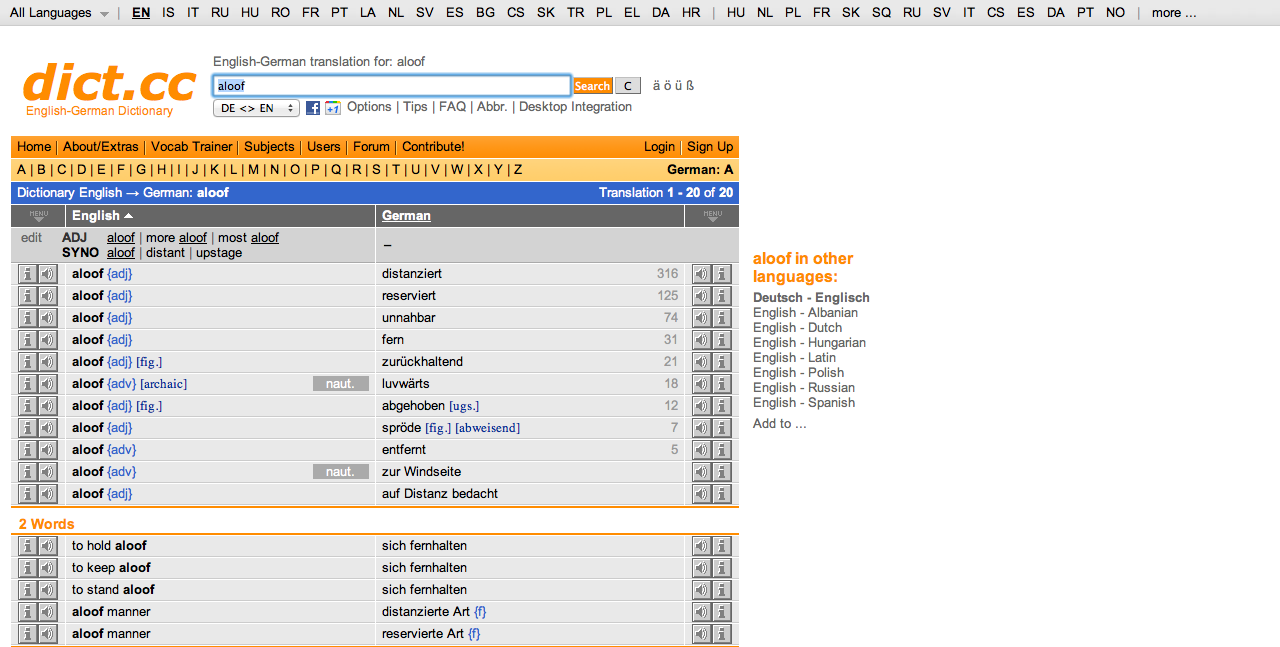Click the Login link
Screen dimensions: 1280x647
coord(659,147)
